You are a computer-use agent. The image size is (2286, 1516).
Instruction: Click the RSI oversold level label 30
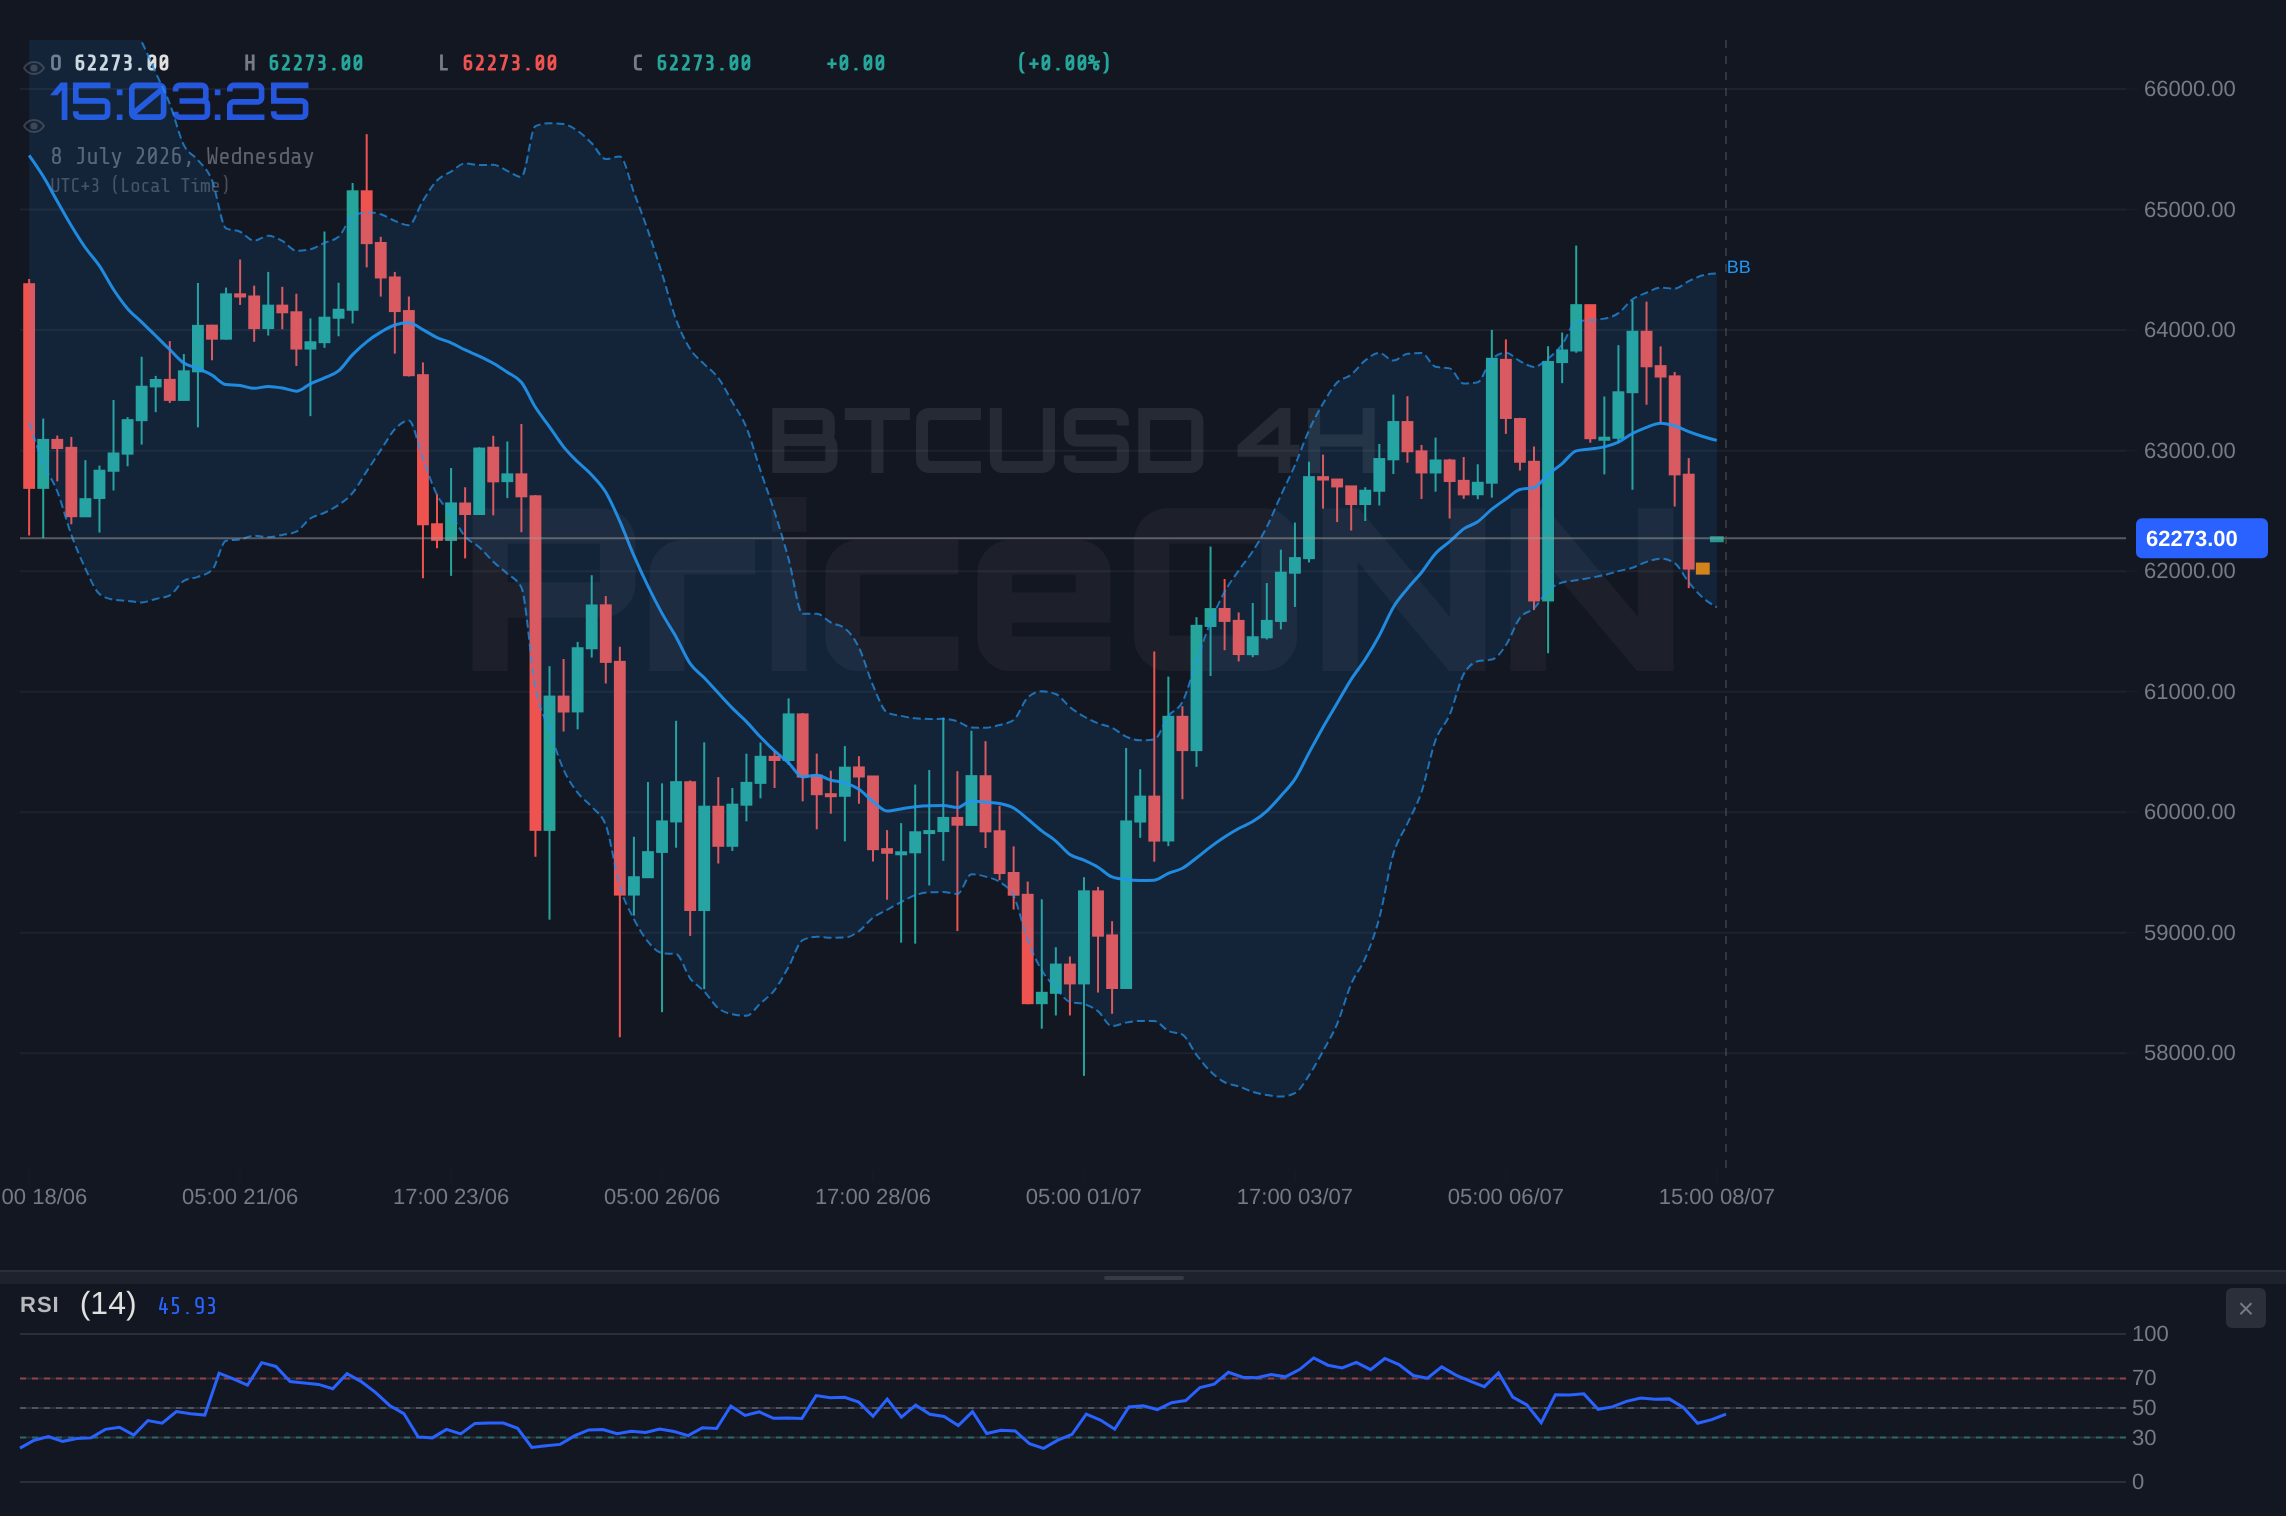pyautogui.click(x=2144, y=1438)
